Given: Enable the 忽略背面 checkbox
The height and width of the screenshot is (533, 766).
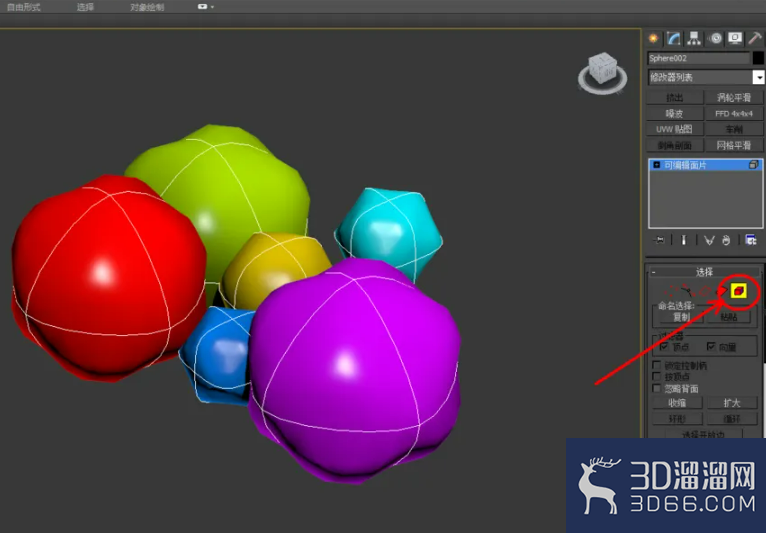Looking at the screenshot, I should (x=657, y=388).
